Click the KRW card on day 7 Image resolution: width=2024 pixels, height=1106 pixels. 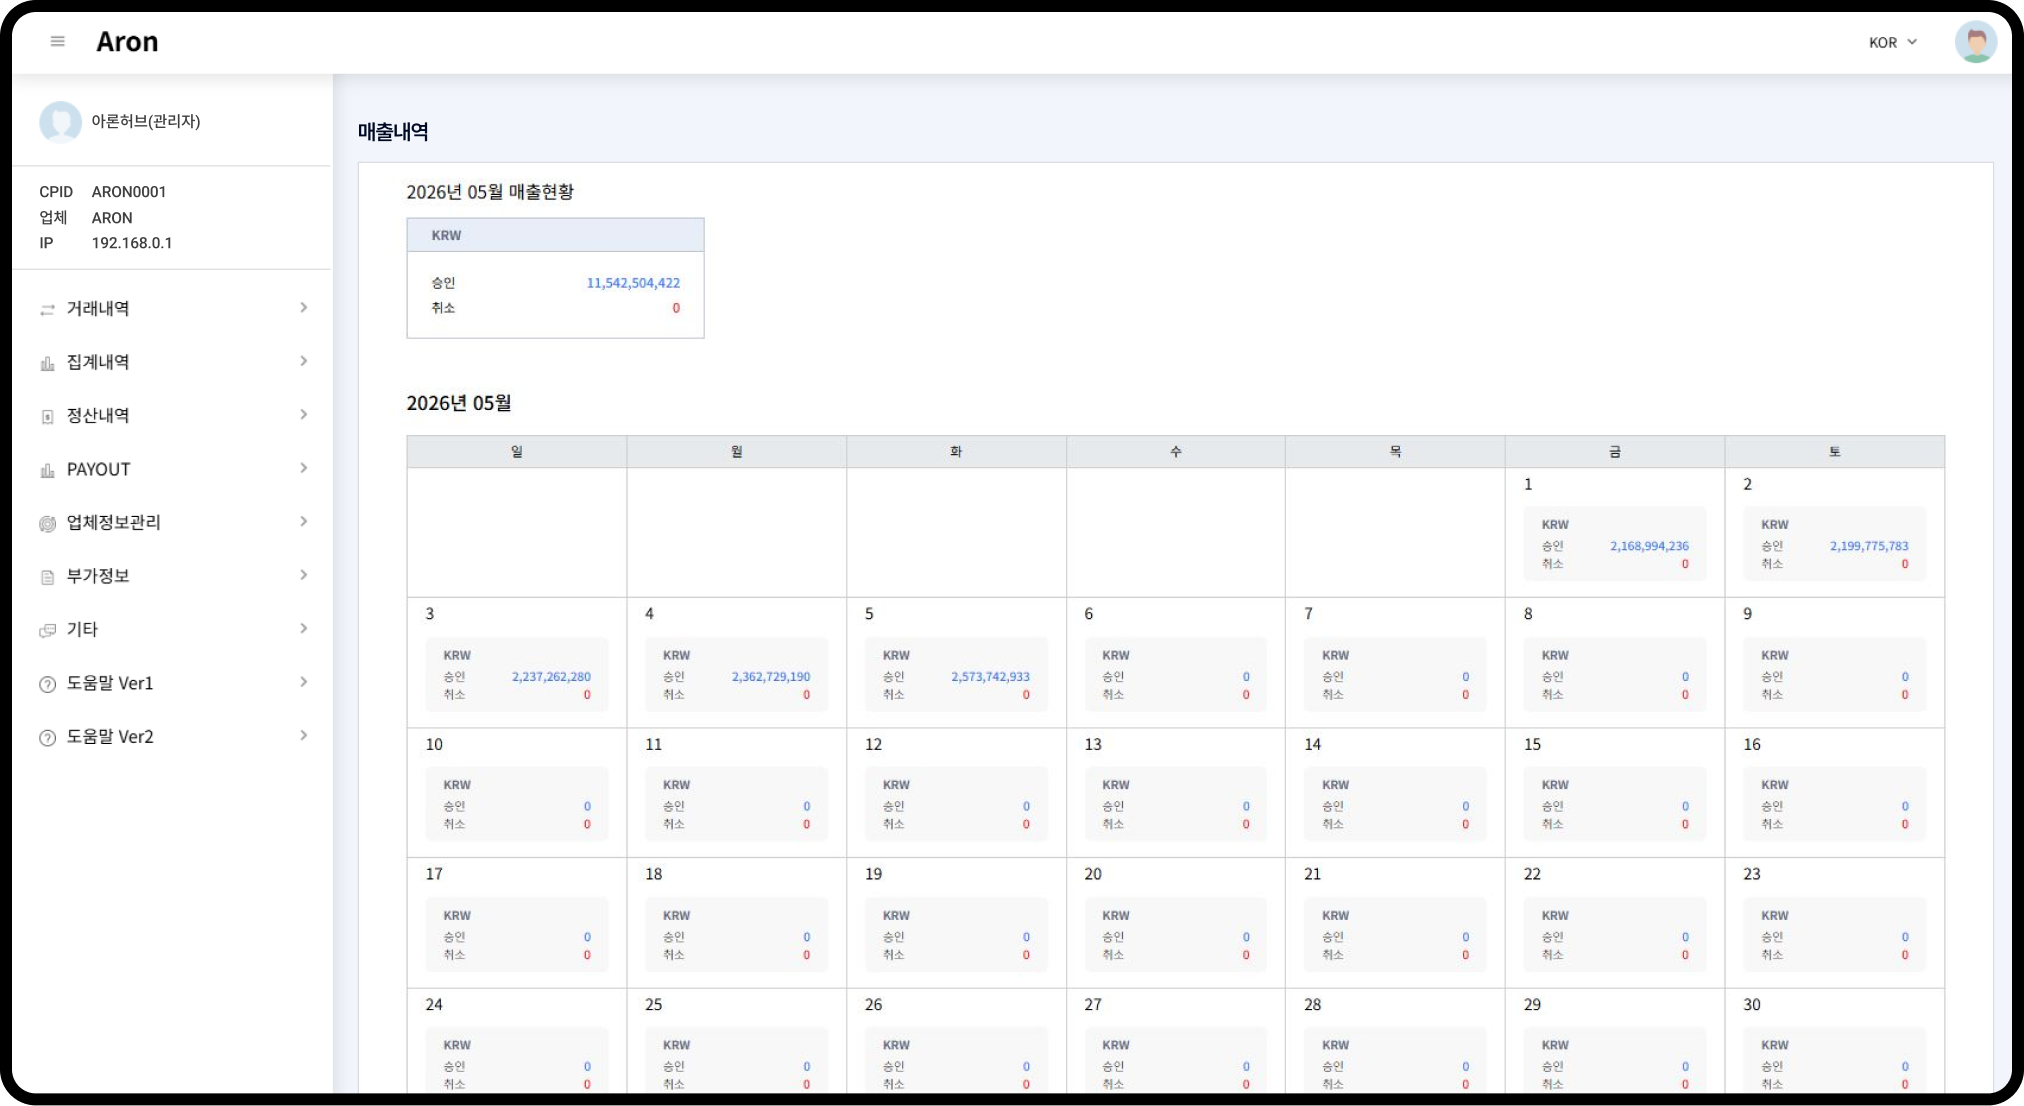pyautogui.click(x=1395, y=674)
